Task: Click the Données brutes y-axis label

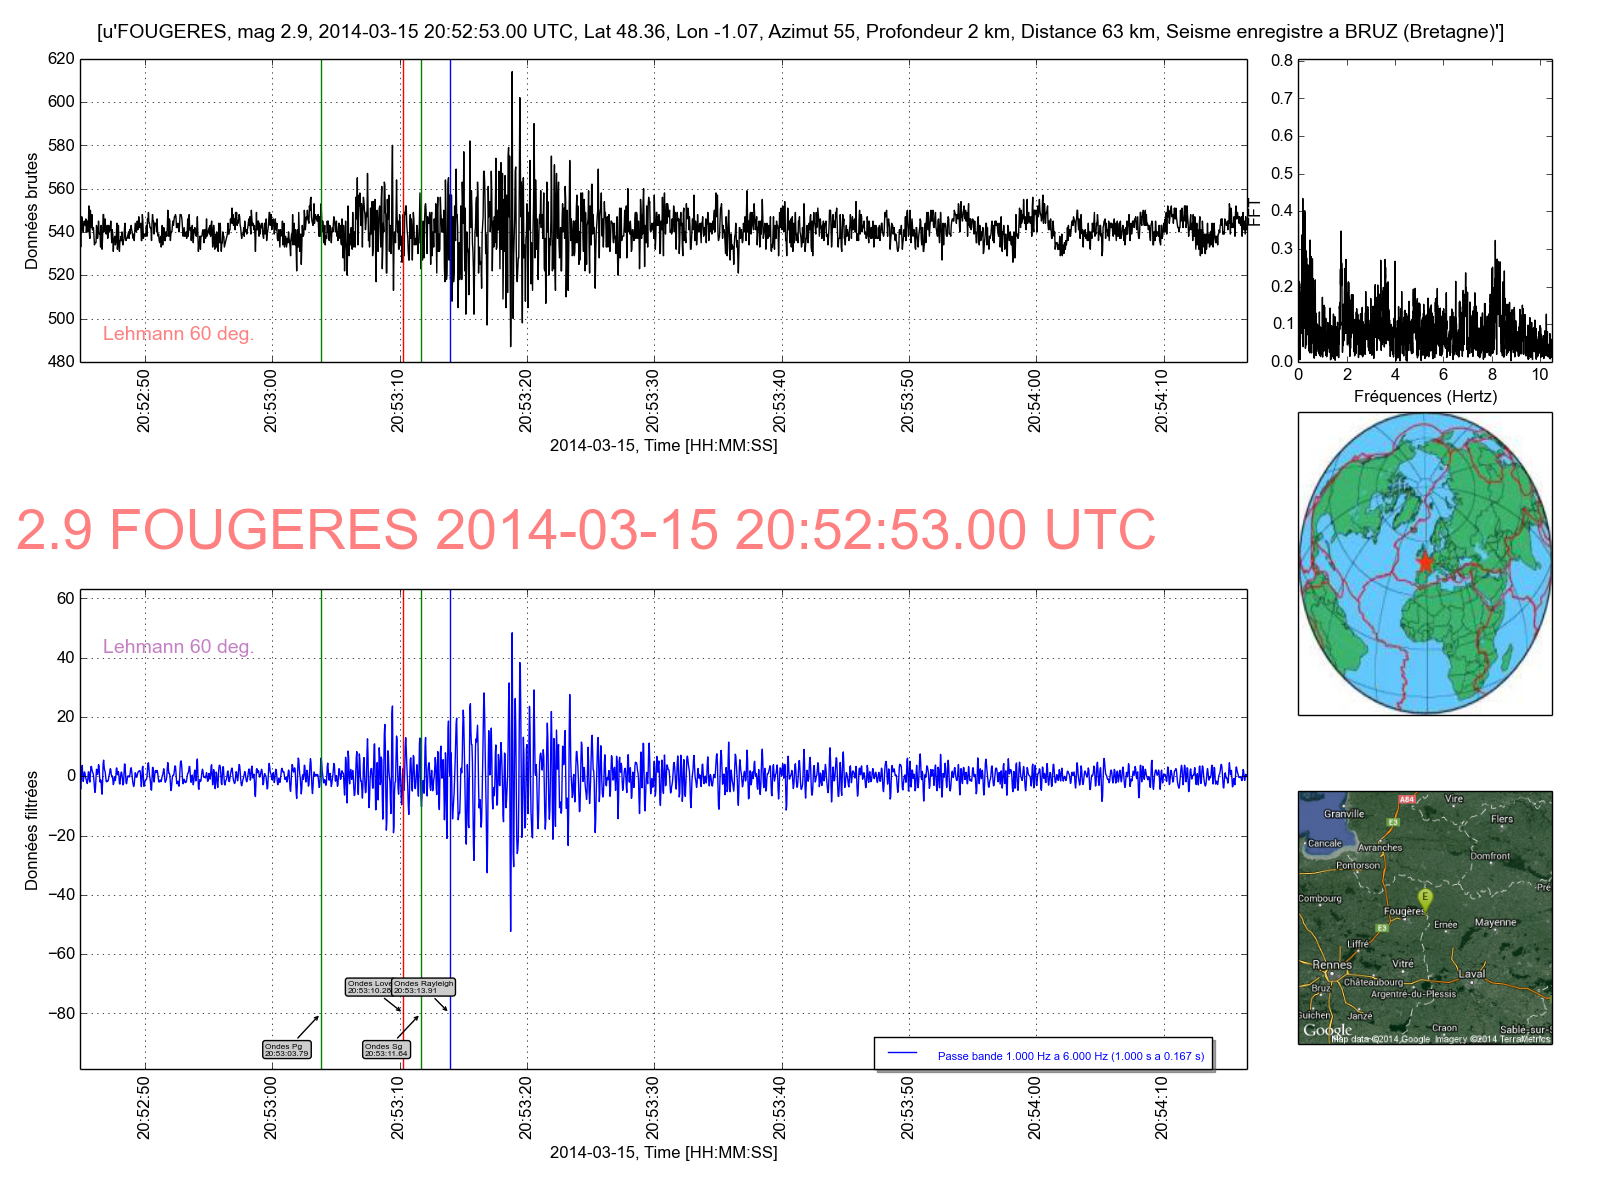Action: 32,211
